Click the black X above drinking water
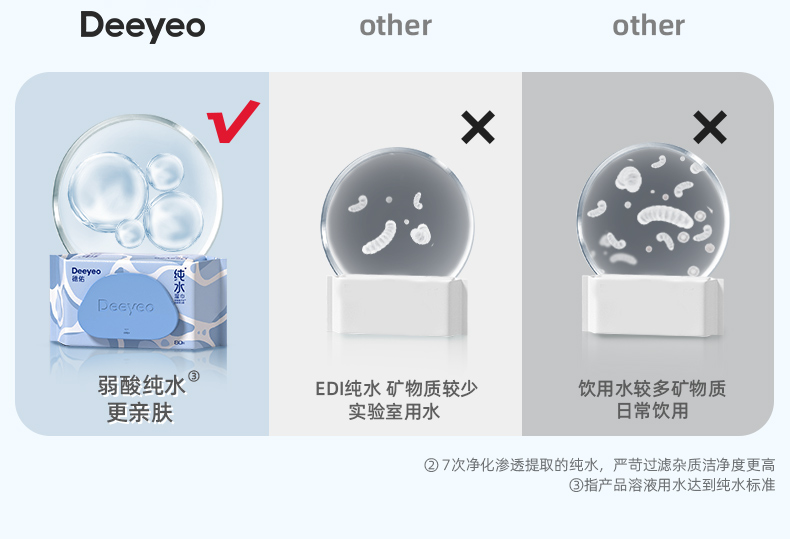 [x=710, y=127]
